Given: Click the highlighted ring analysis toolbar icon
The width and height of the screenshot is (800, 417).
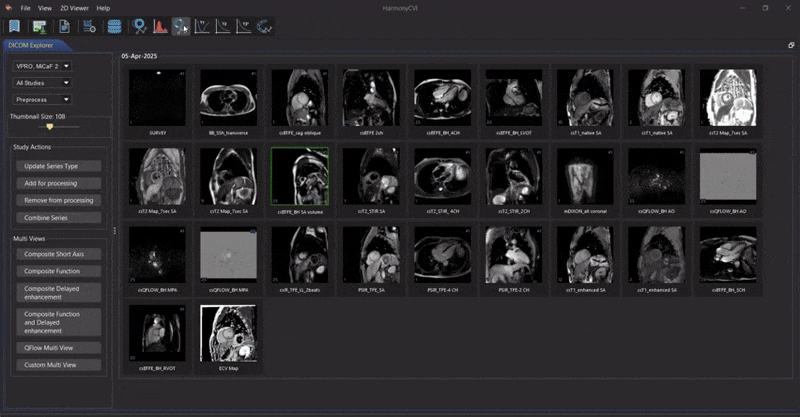Looking at the screenshot, I should [x=181, y=27].
